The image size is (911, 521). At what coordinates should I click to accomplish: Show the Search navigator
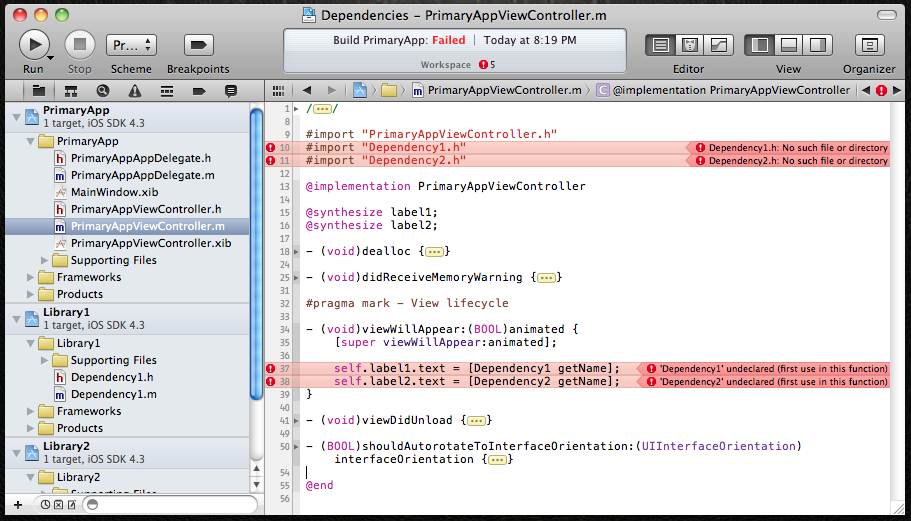tap(103, 91)
